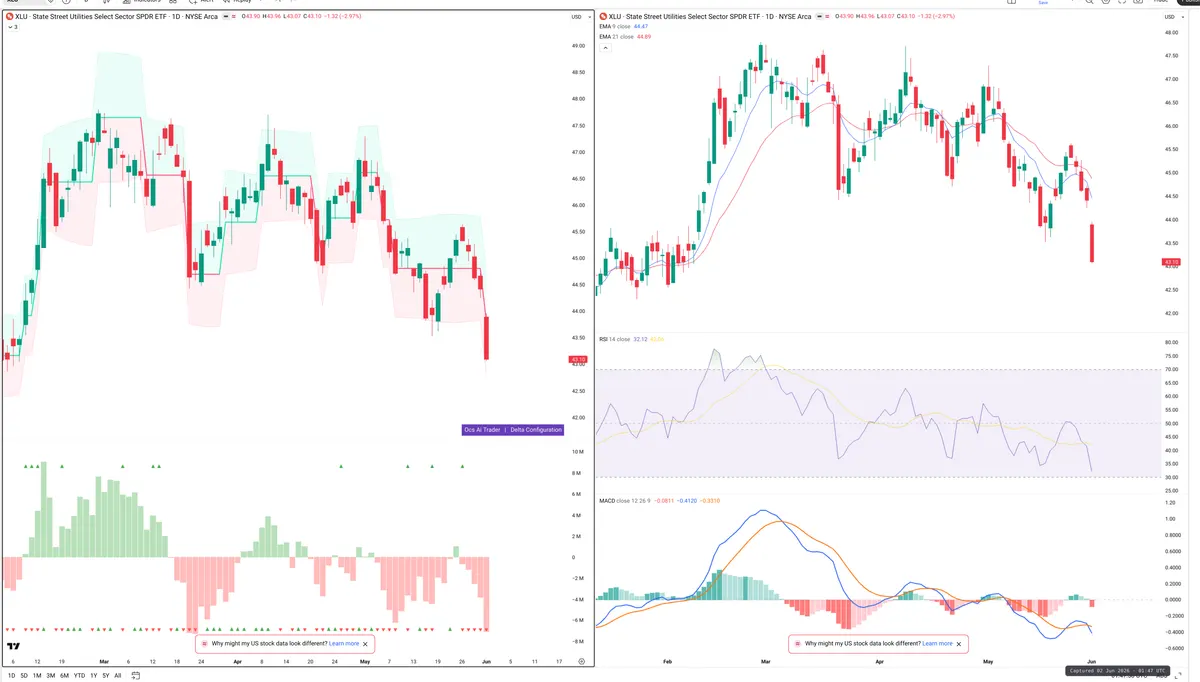This screenshot has width=1200, height=682.
Task: Close the left chart's stock data notice
Action: click(366, 644)
